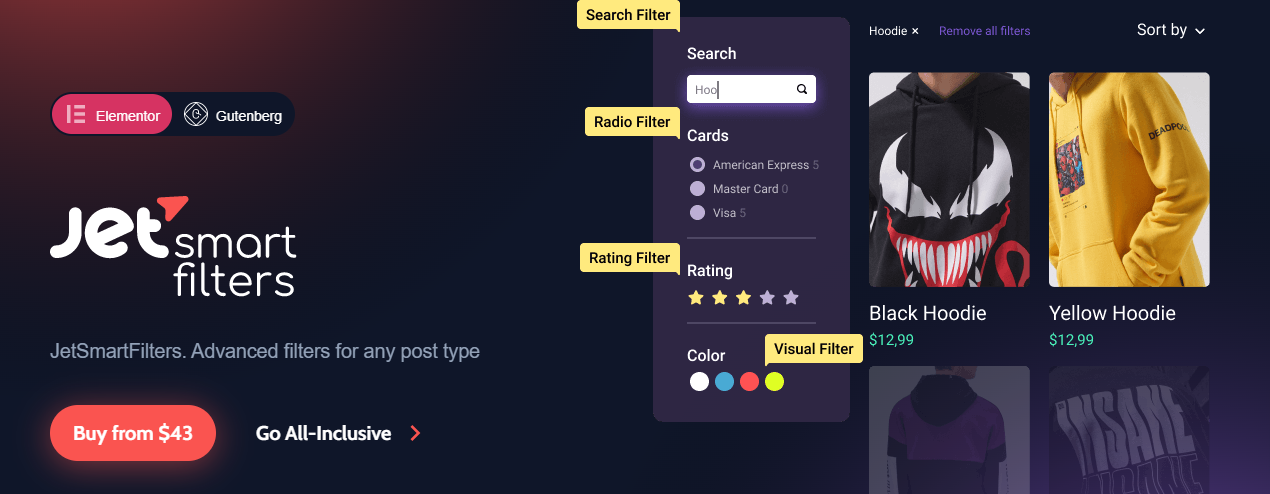Viewport: 1270px width, 494px height.
Task: Switch to the Elementor tab
Action: tap(112, 115)
